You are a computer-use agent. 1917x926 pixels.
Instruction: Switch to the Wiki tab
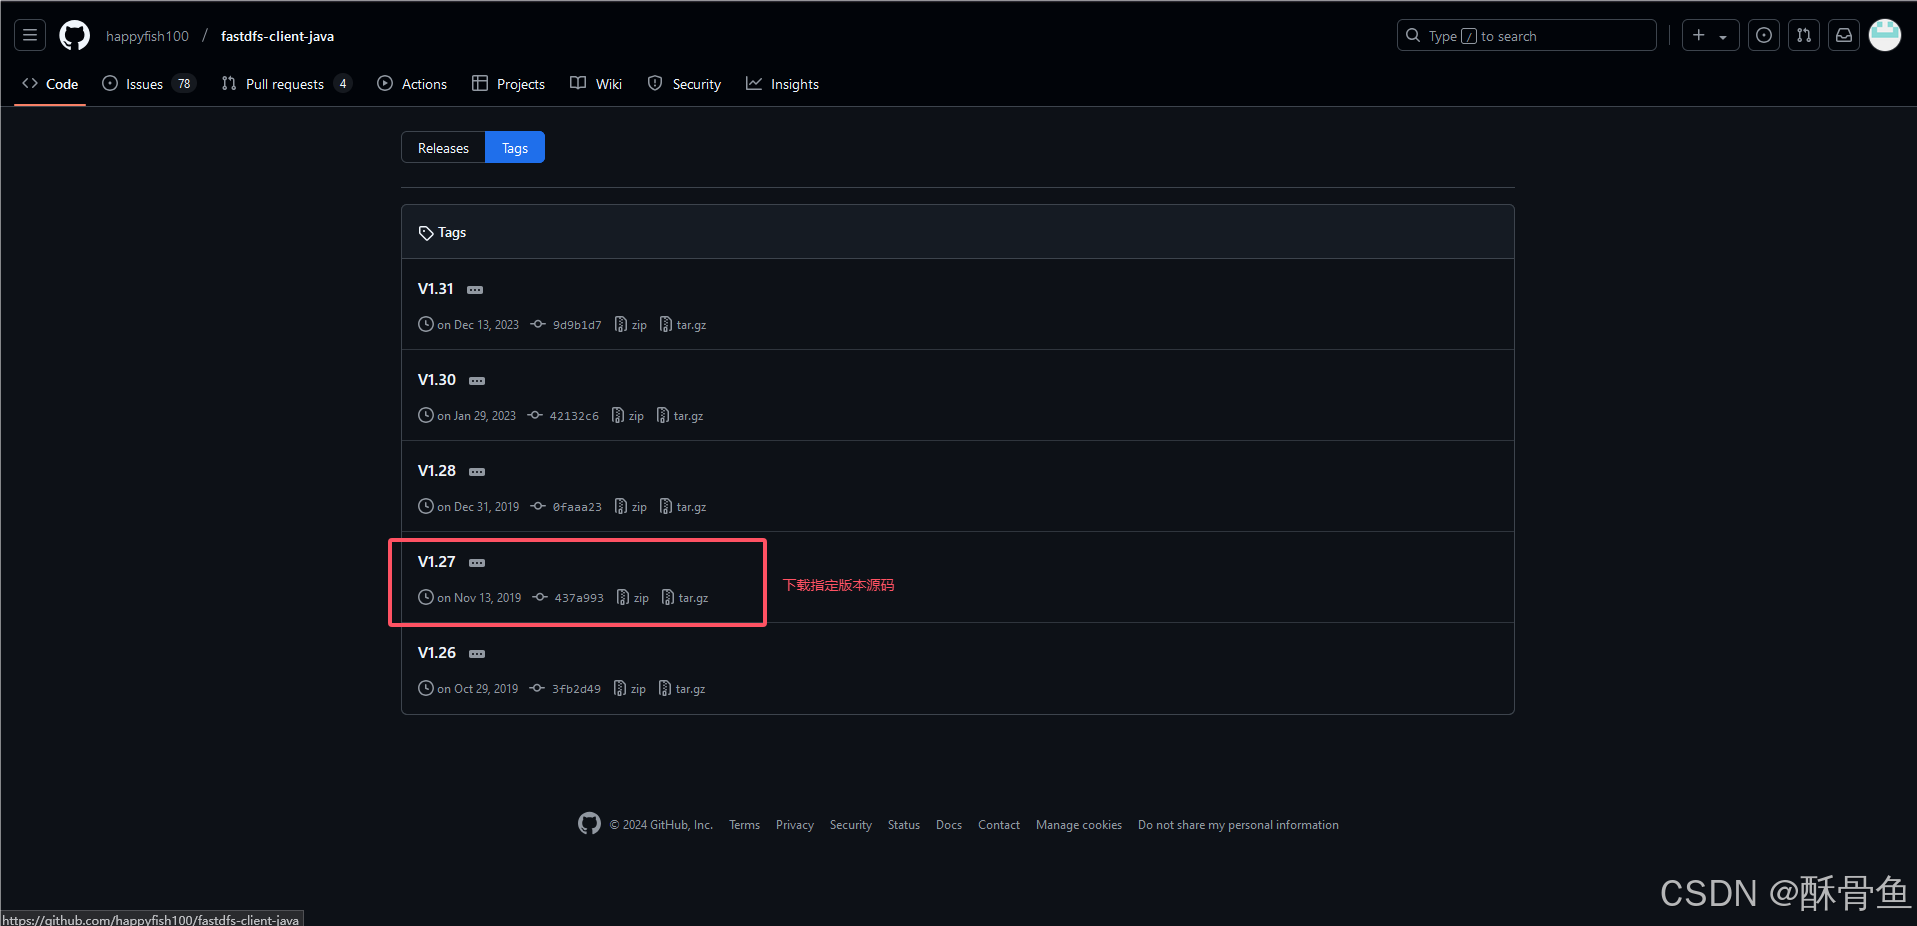(x=596, y=84)
